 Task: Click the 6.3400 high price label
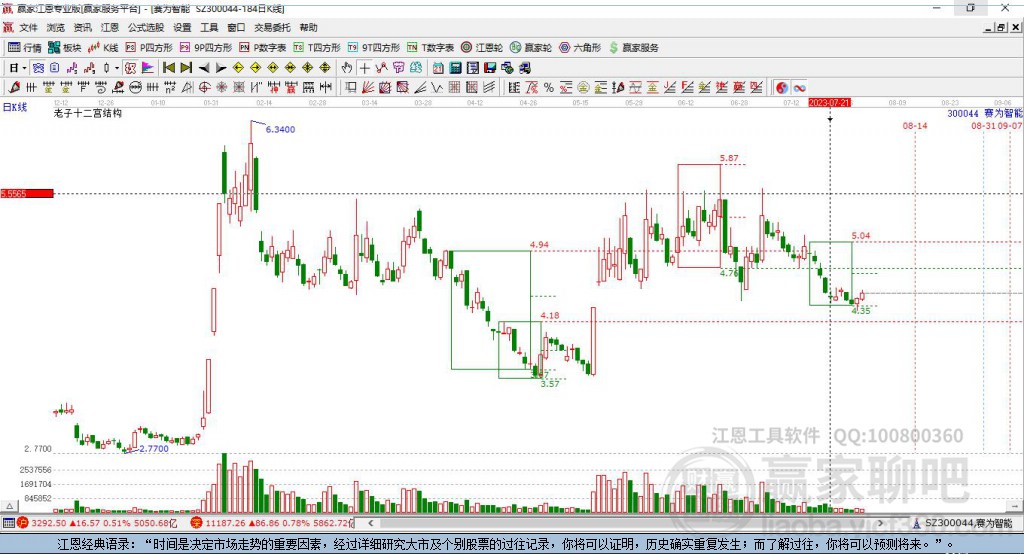coord(280,129)
